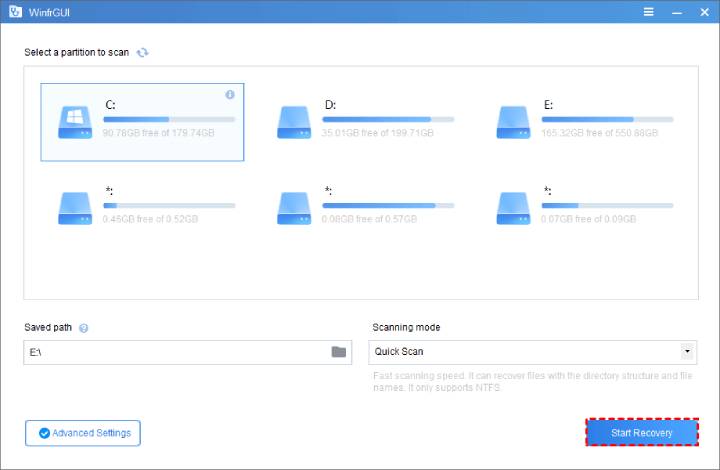Click drive icon of 0.57GB partition
Image resolution: width=720 pixels, height=470 pixels.
click(294, 208)
